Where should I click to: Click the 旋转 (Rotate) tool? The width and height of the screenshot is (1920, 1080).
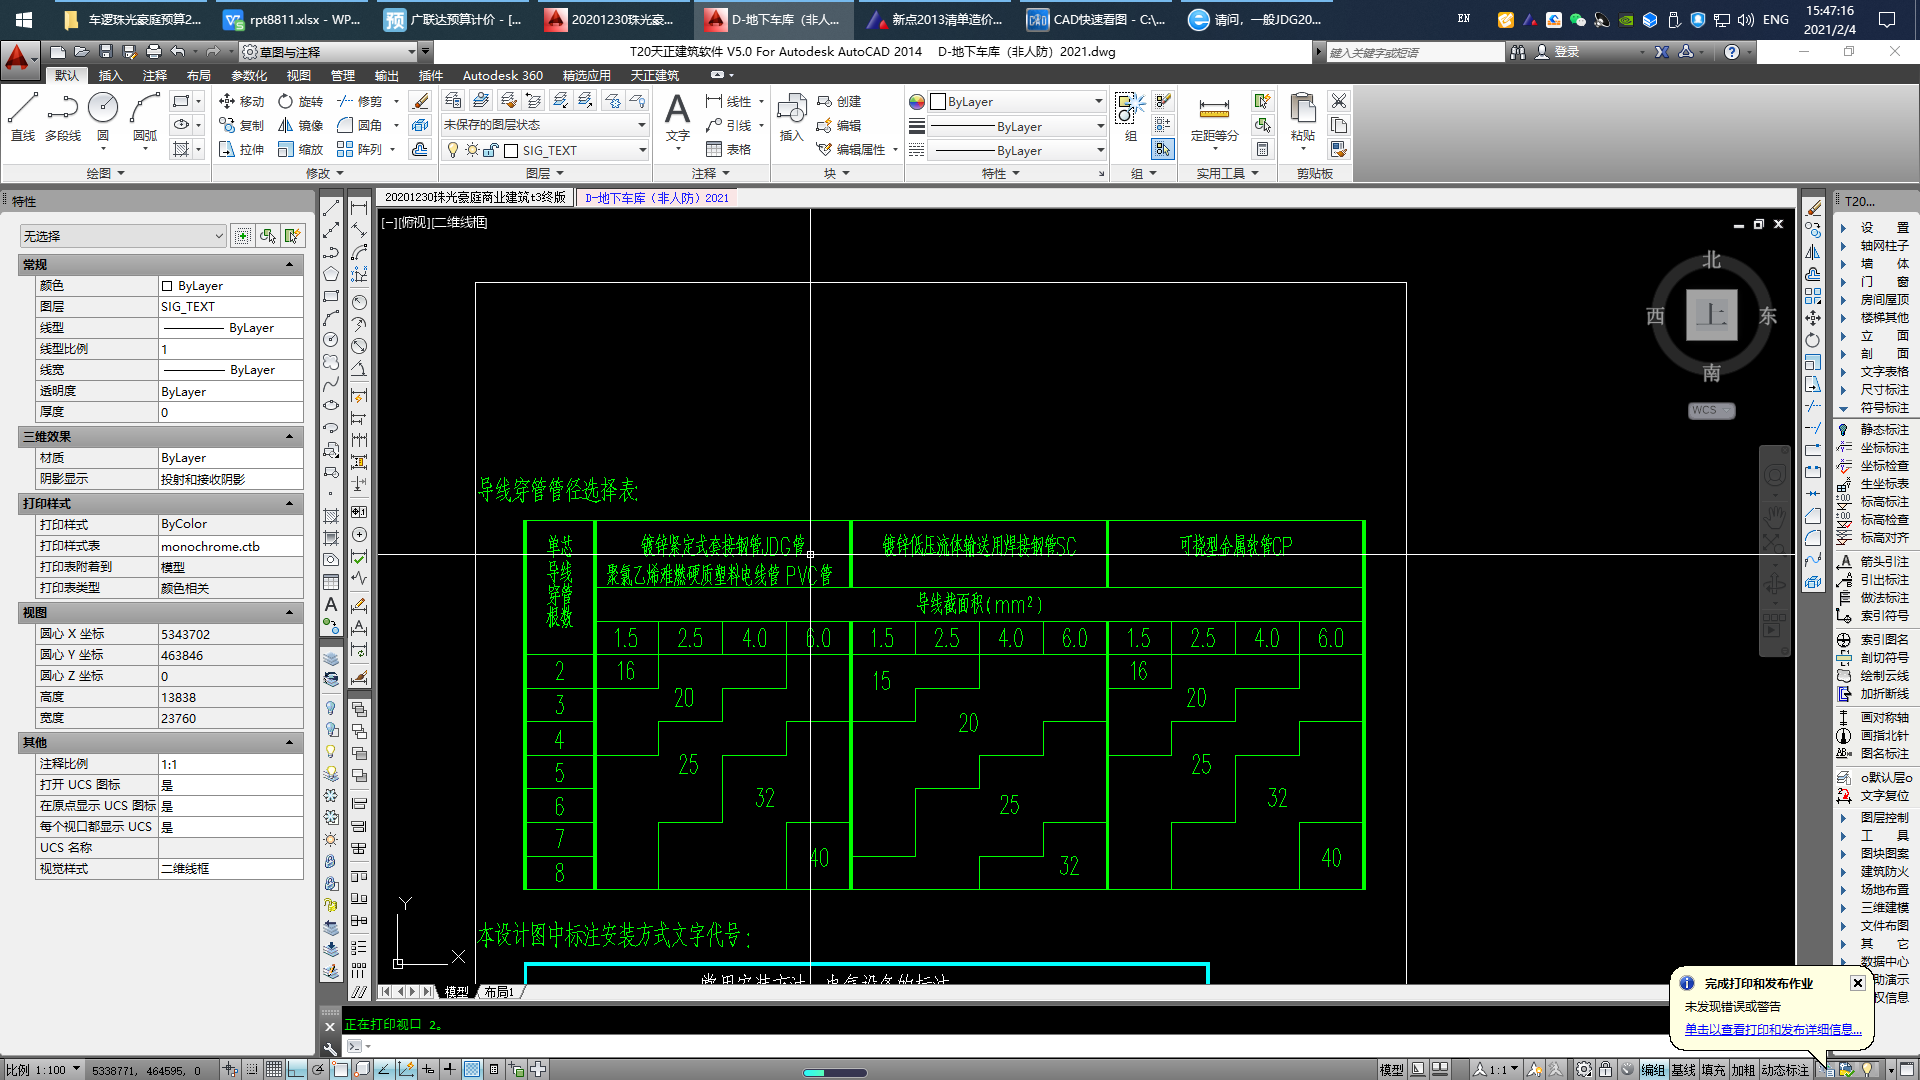point(300,101)
